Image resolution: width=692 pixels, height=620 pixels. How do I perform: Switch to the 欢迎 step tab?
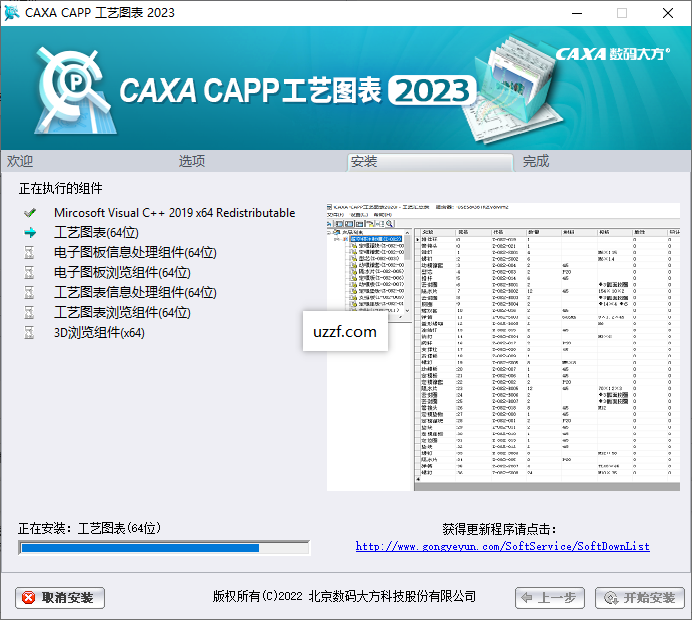tap(20, 161)
